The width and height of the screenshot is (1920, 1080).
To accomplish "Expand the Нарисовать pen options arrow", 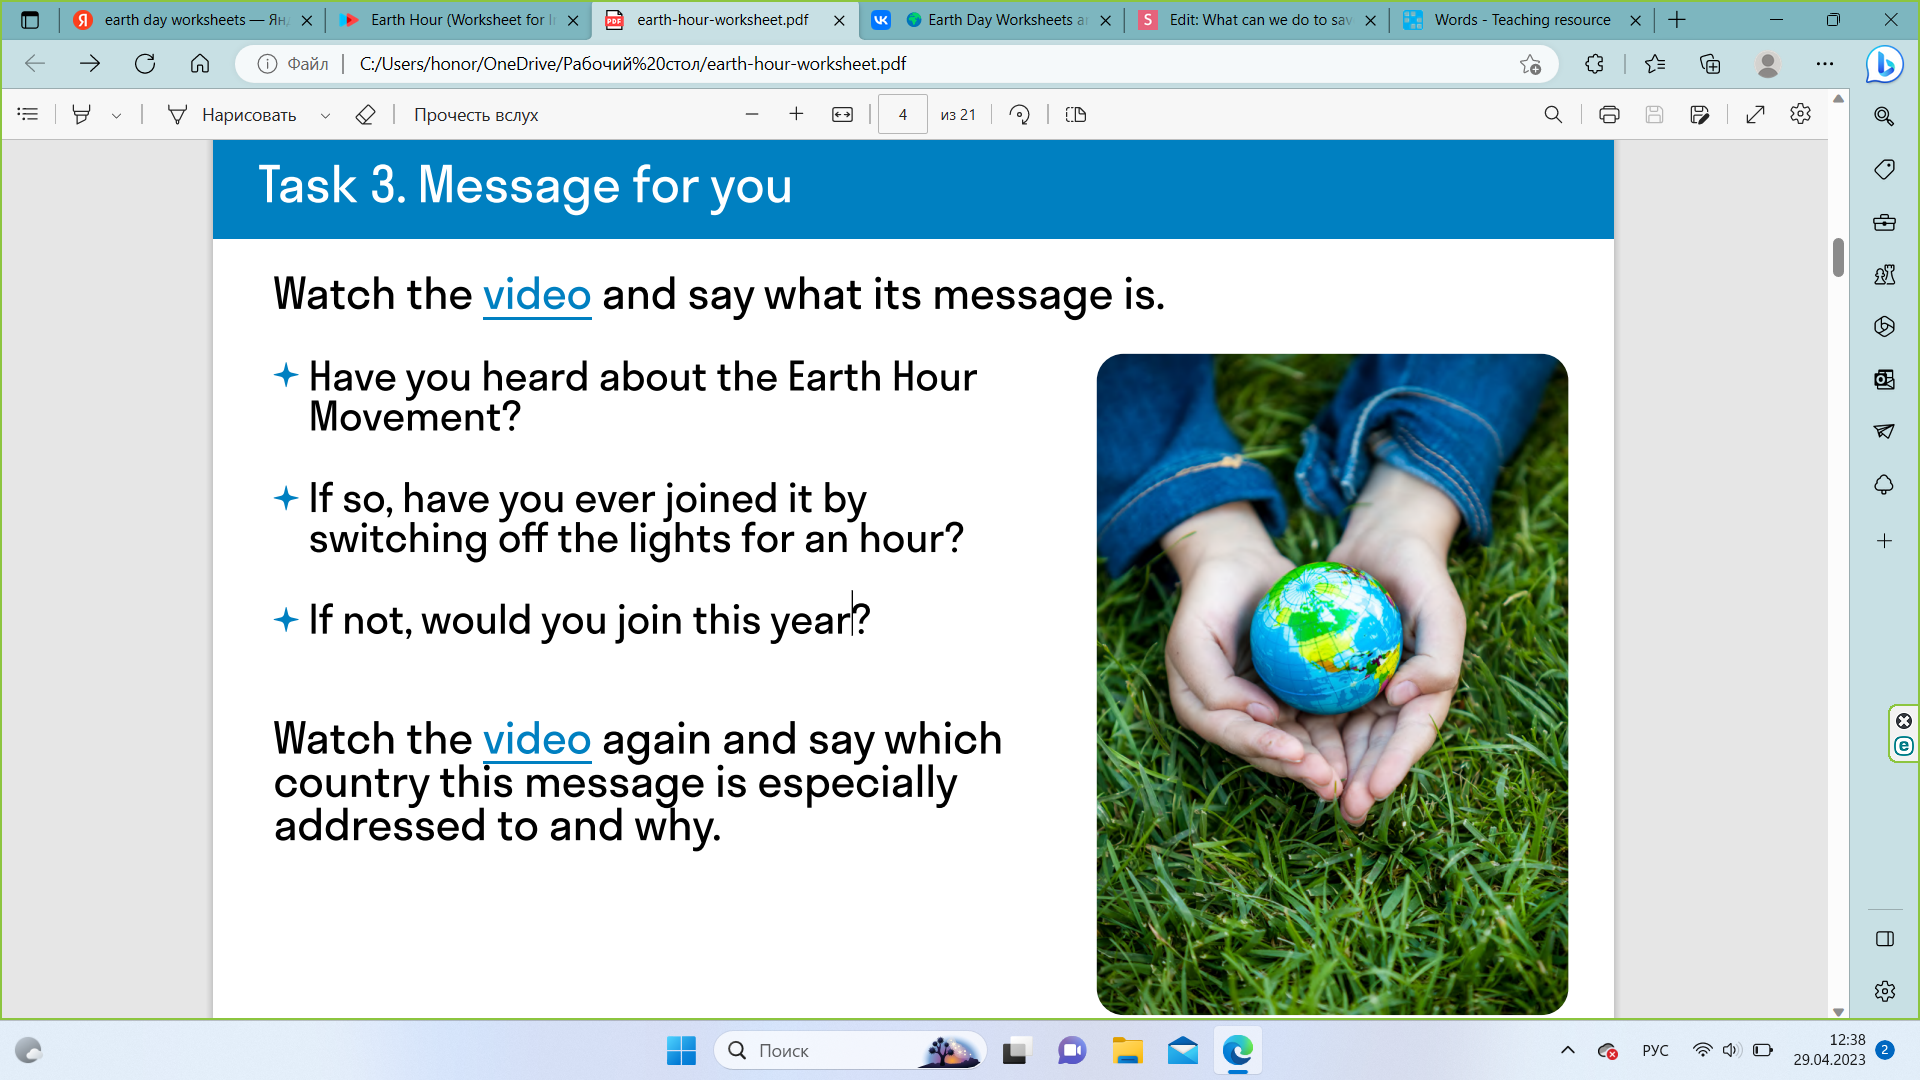I will click(325, 116).
